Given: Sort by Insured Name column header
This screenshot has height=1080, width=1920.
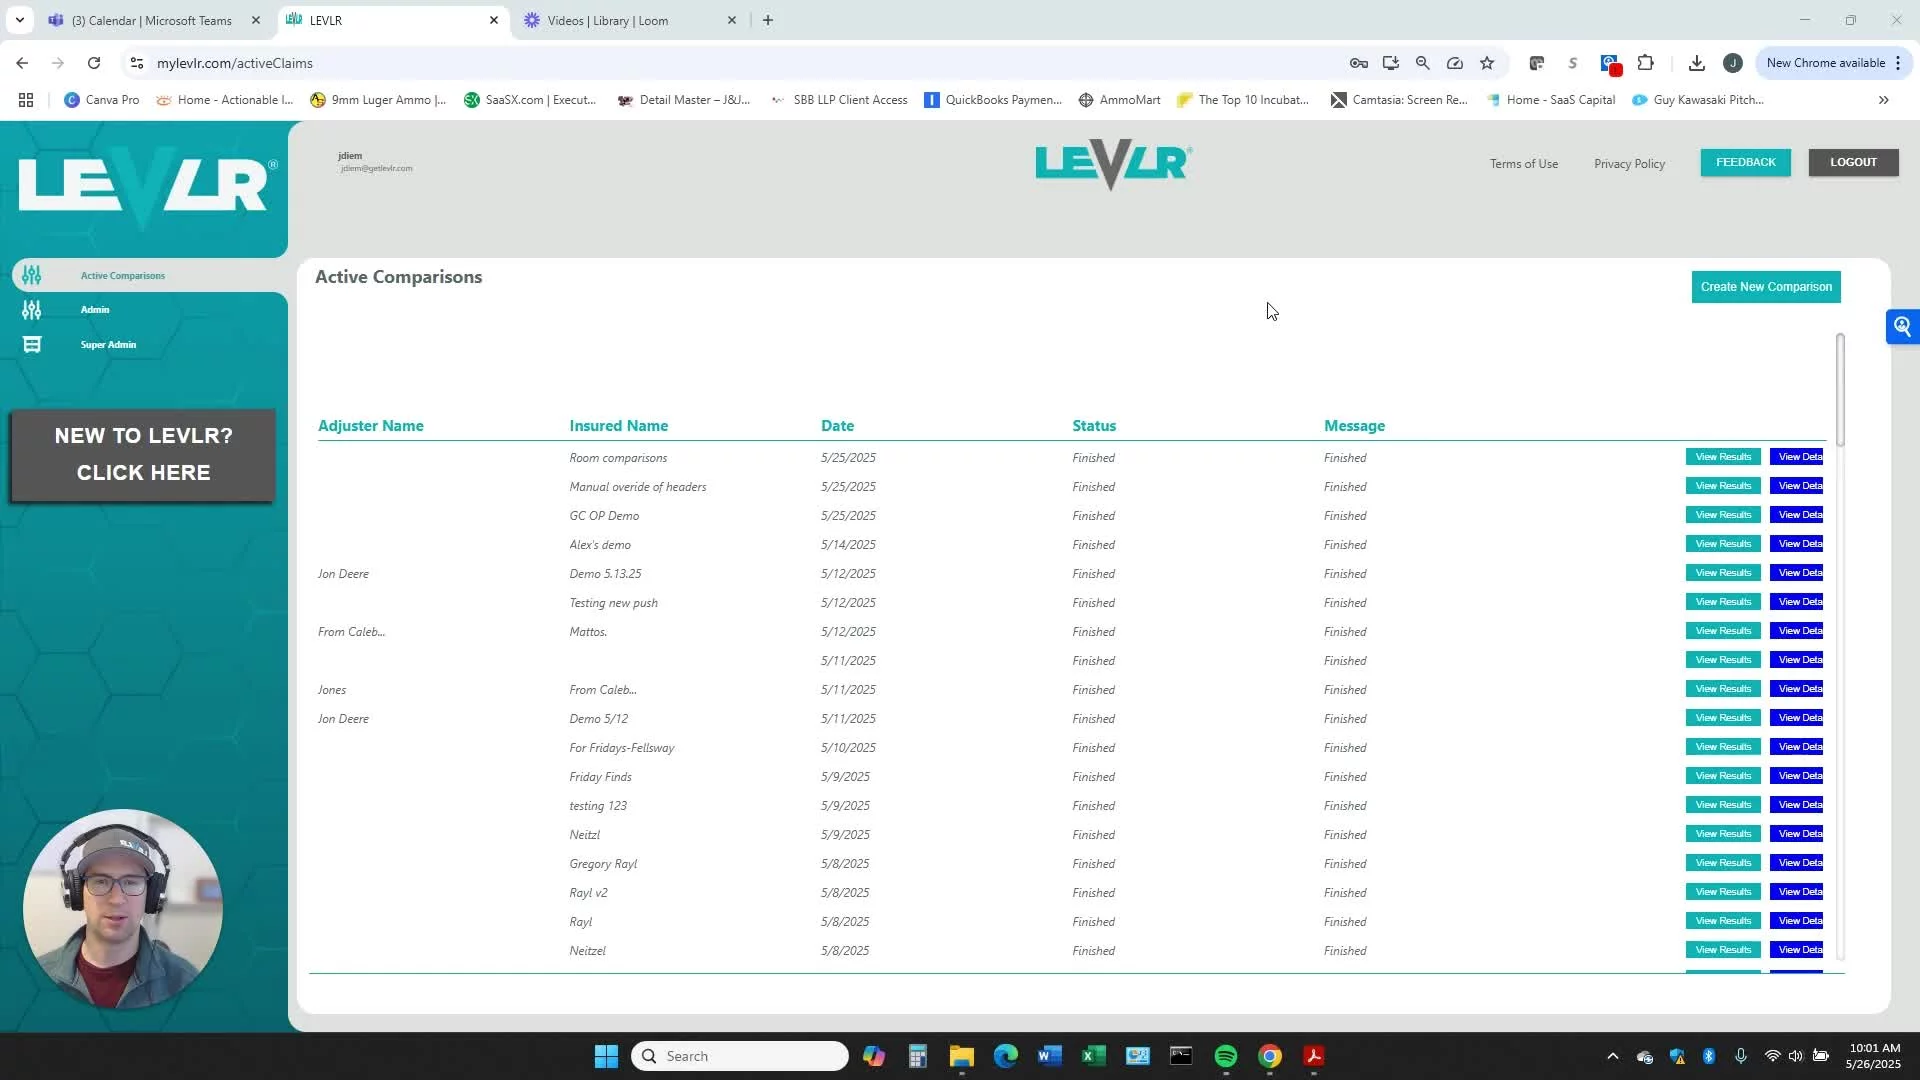Looking at the screenshot, I should pos(619,426).
